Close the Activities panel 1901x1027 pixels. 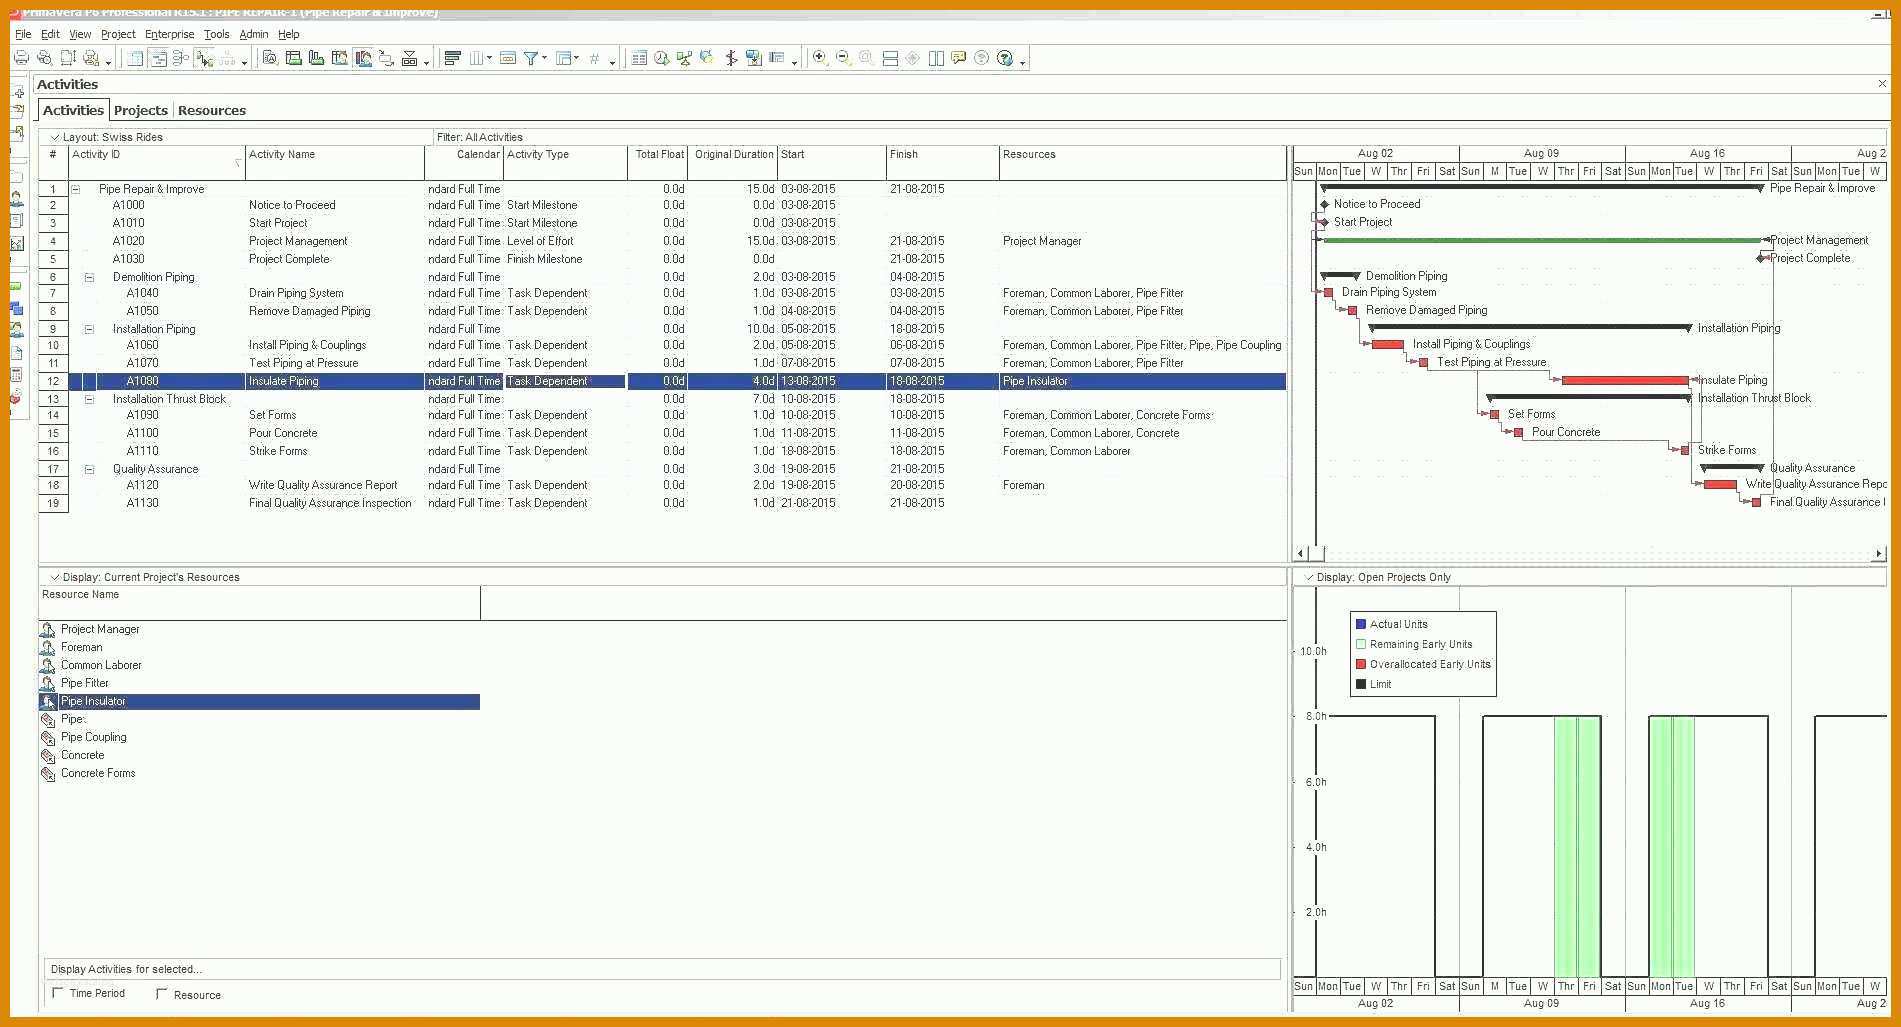point(1882,84)
